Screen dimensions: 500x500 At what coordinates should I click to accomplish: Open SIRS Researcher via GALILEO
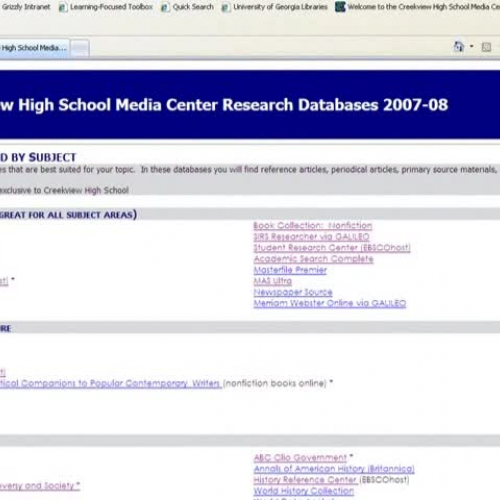click(x=311, y=237)
